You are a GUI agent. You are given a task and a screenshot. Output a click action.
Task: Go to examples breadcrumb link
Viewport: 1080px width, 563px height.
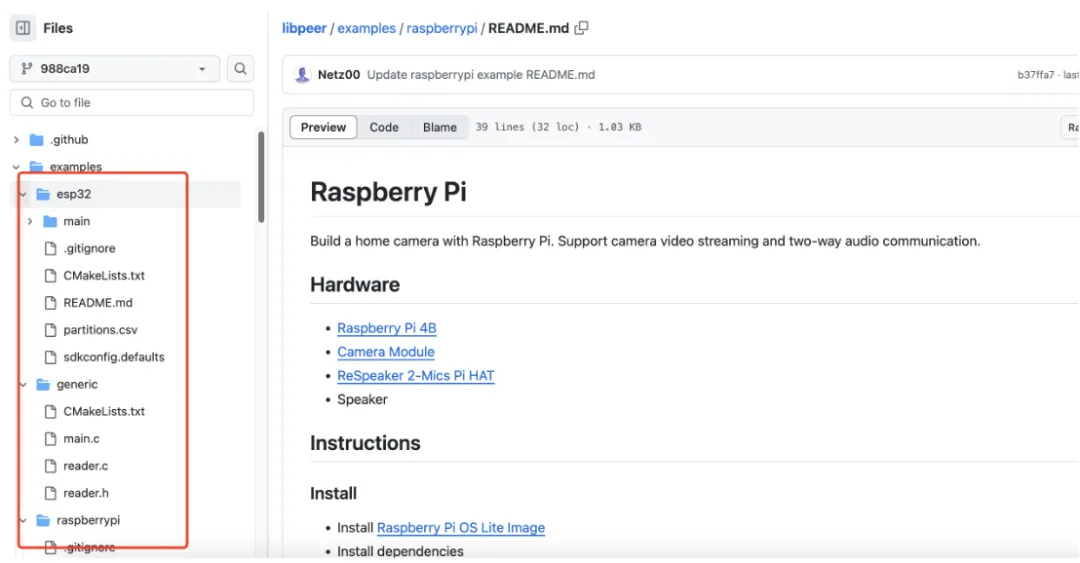click(x=366, y=28)
